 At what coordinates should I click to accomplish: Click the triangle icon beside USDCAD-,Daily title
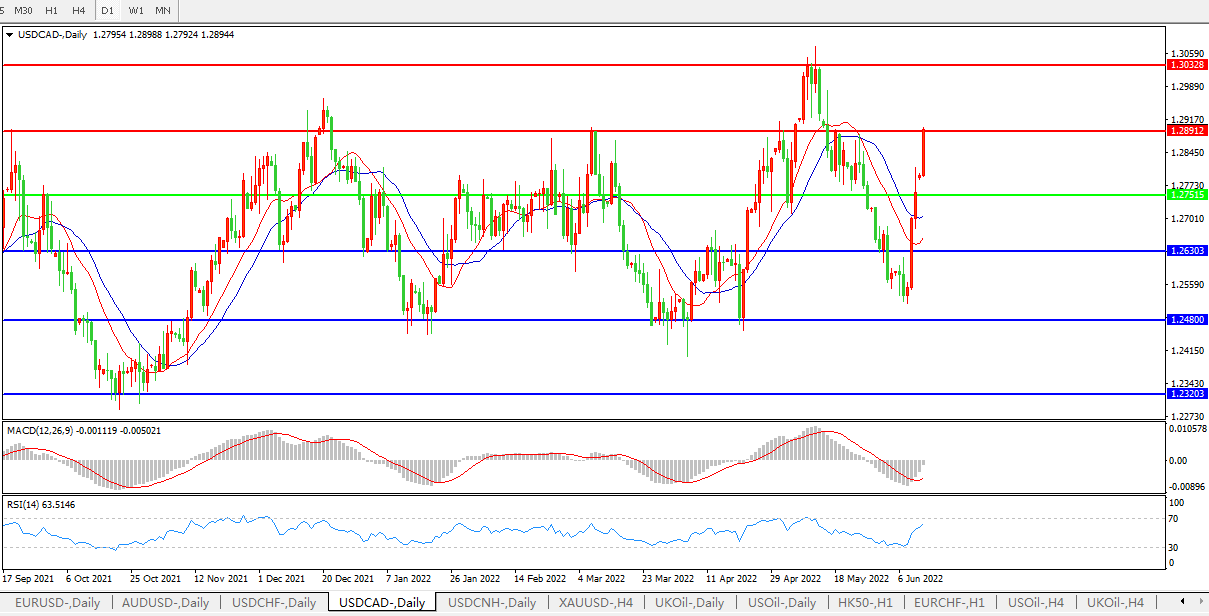click(x=10, y=34)
